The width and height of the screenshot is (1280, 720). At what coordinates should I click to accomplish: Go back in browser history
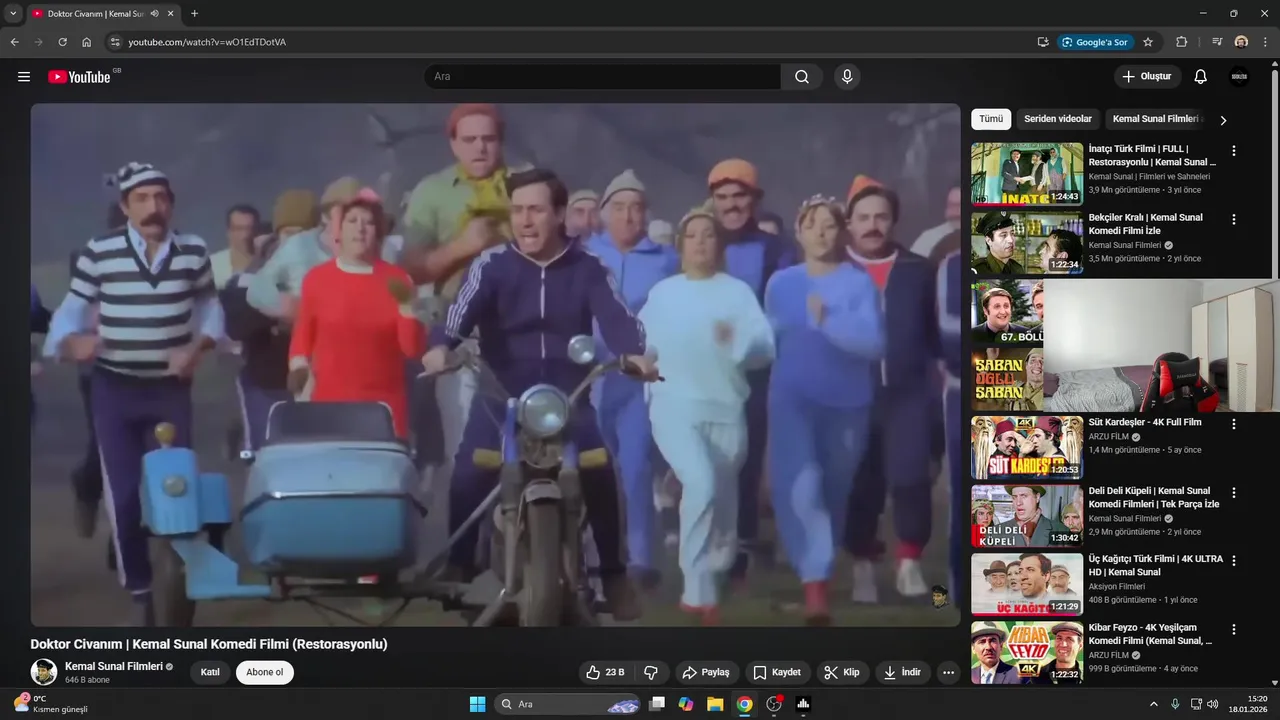[x=14, y=42]
